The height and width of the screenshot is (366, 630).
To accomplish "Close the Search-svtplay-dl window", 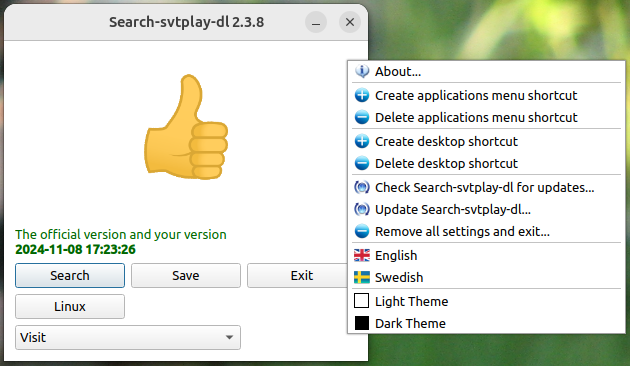I will [350, 22].
